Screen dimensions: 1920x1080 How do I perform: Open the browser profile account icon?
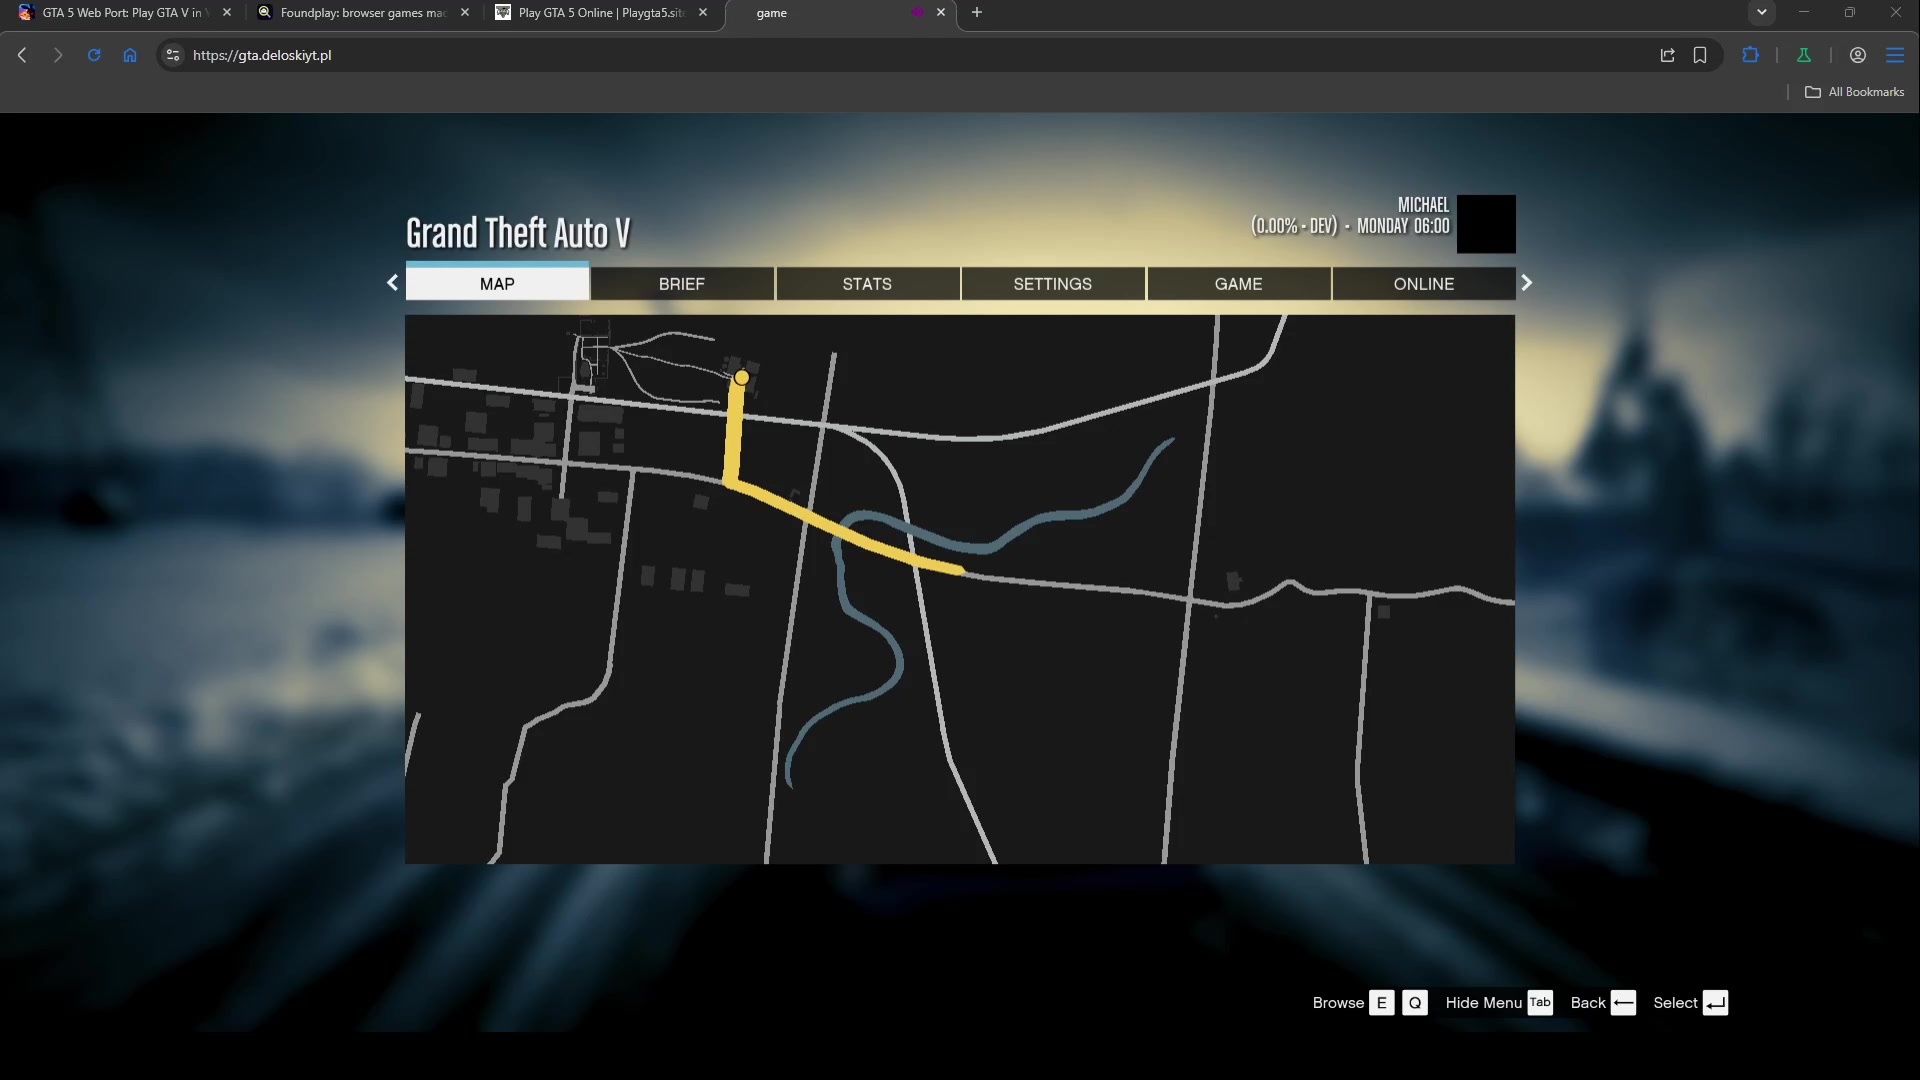1858,55
